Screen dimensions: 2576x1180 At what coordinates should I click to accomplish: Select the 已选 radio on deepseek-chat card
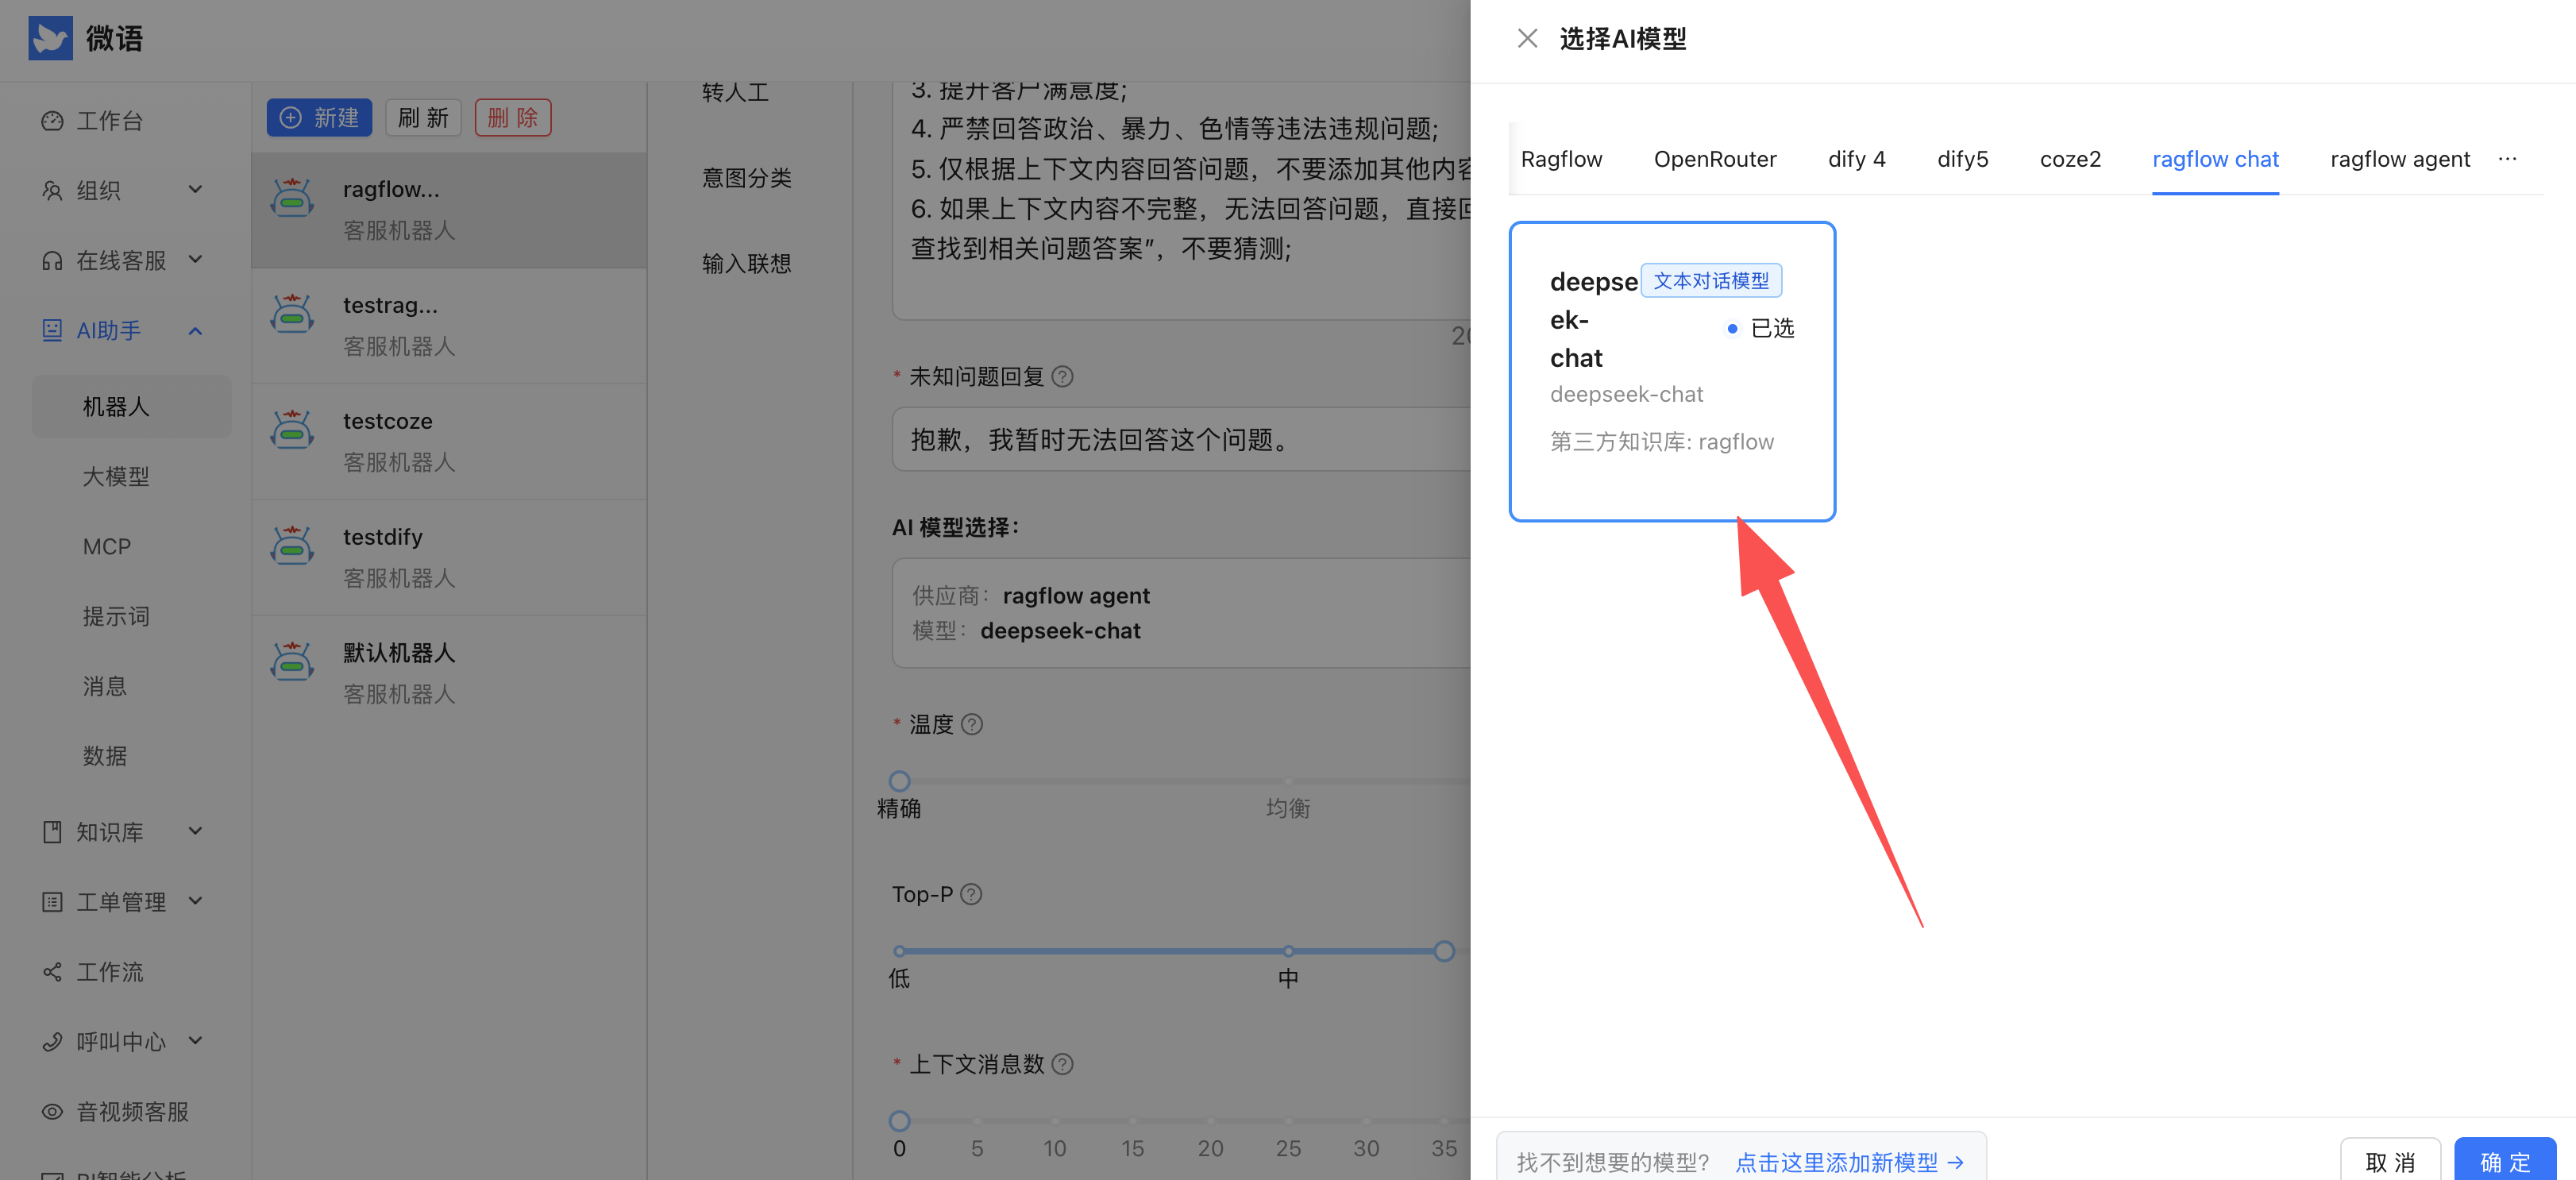1733,328
